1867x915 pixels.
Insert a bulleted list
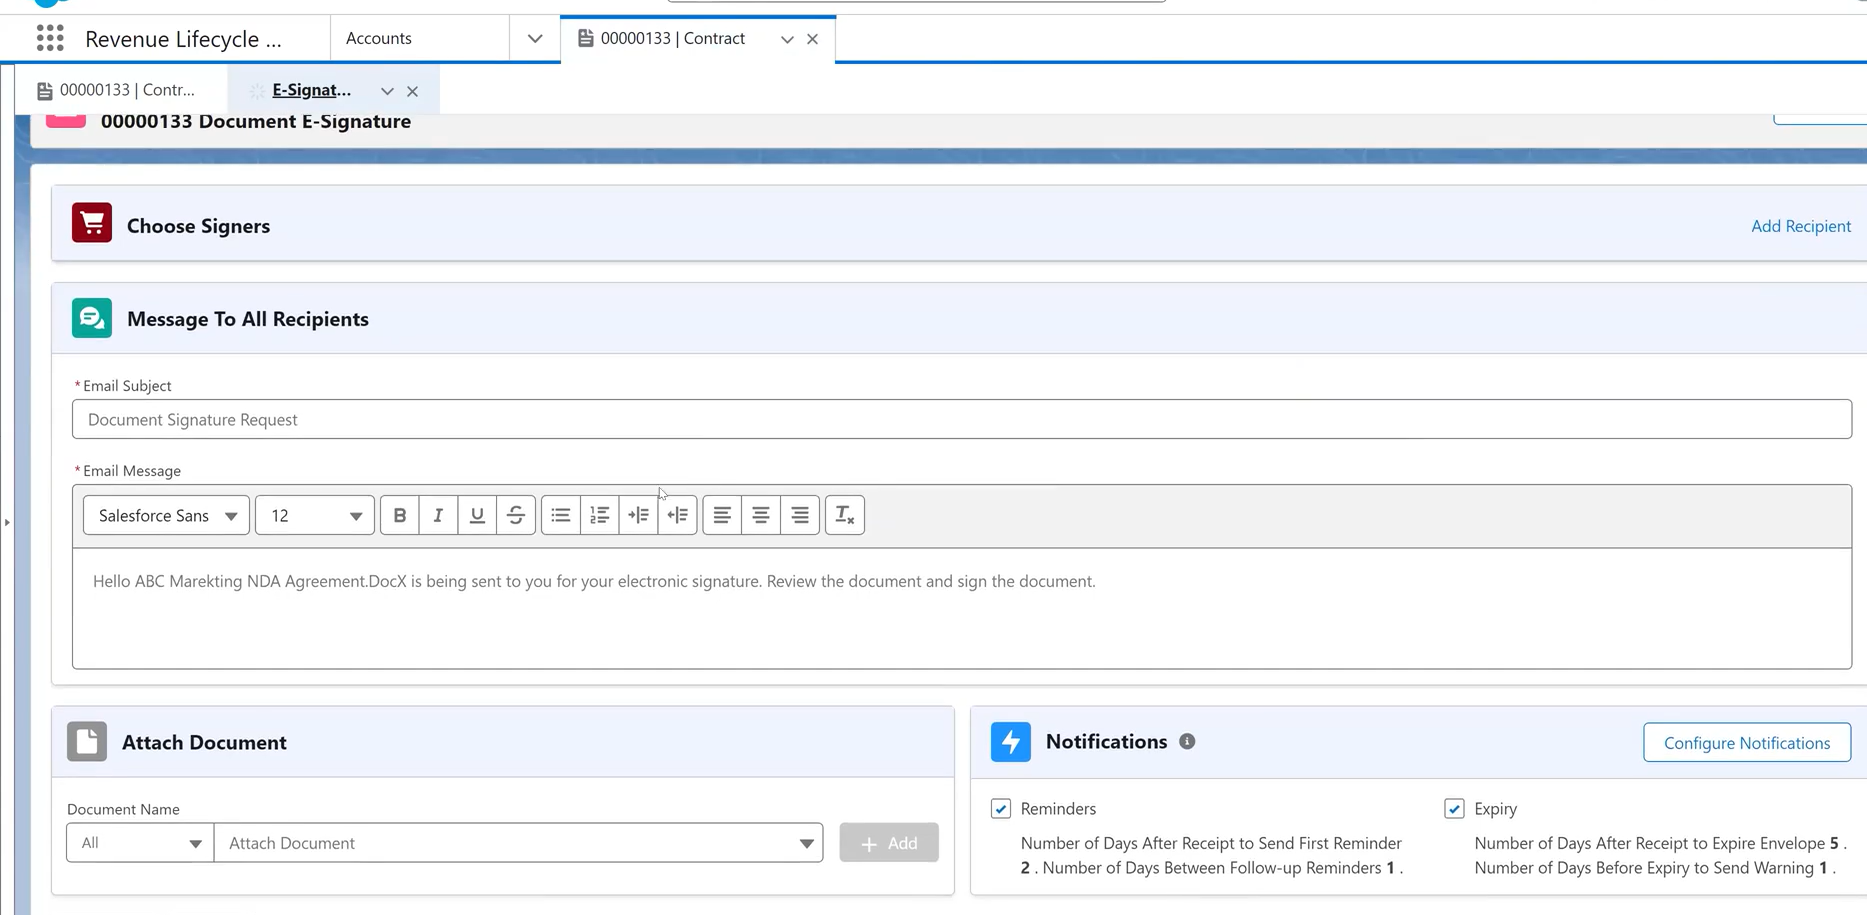pyautogui.click(x=560, y=515)
